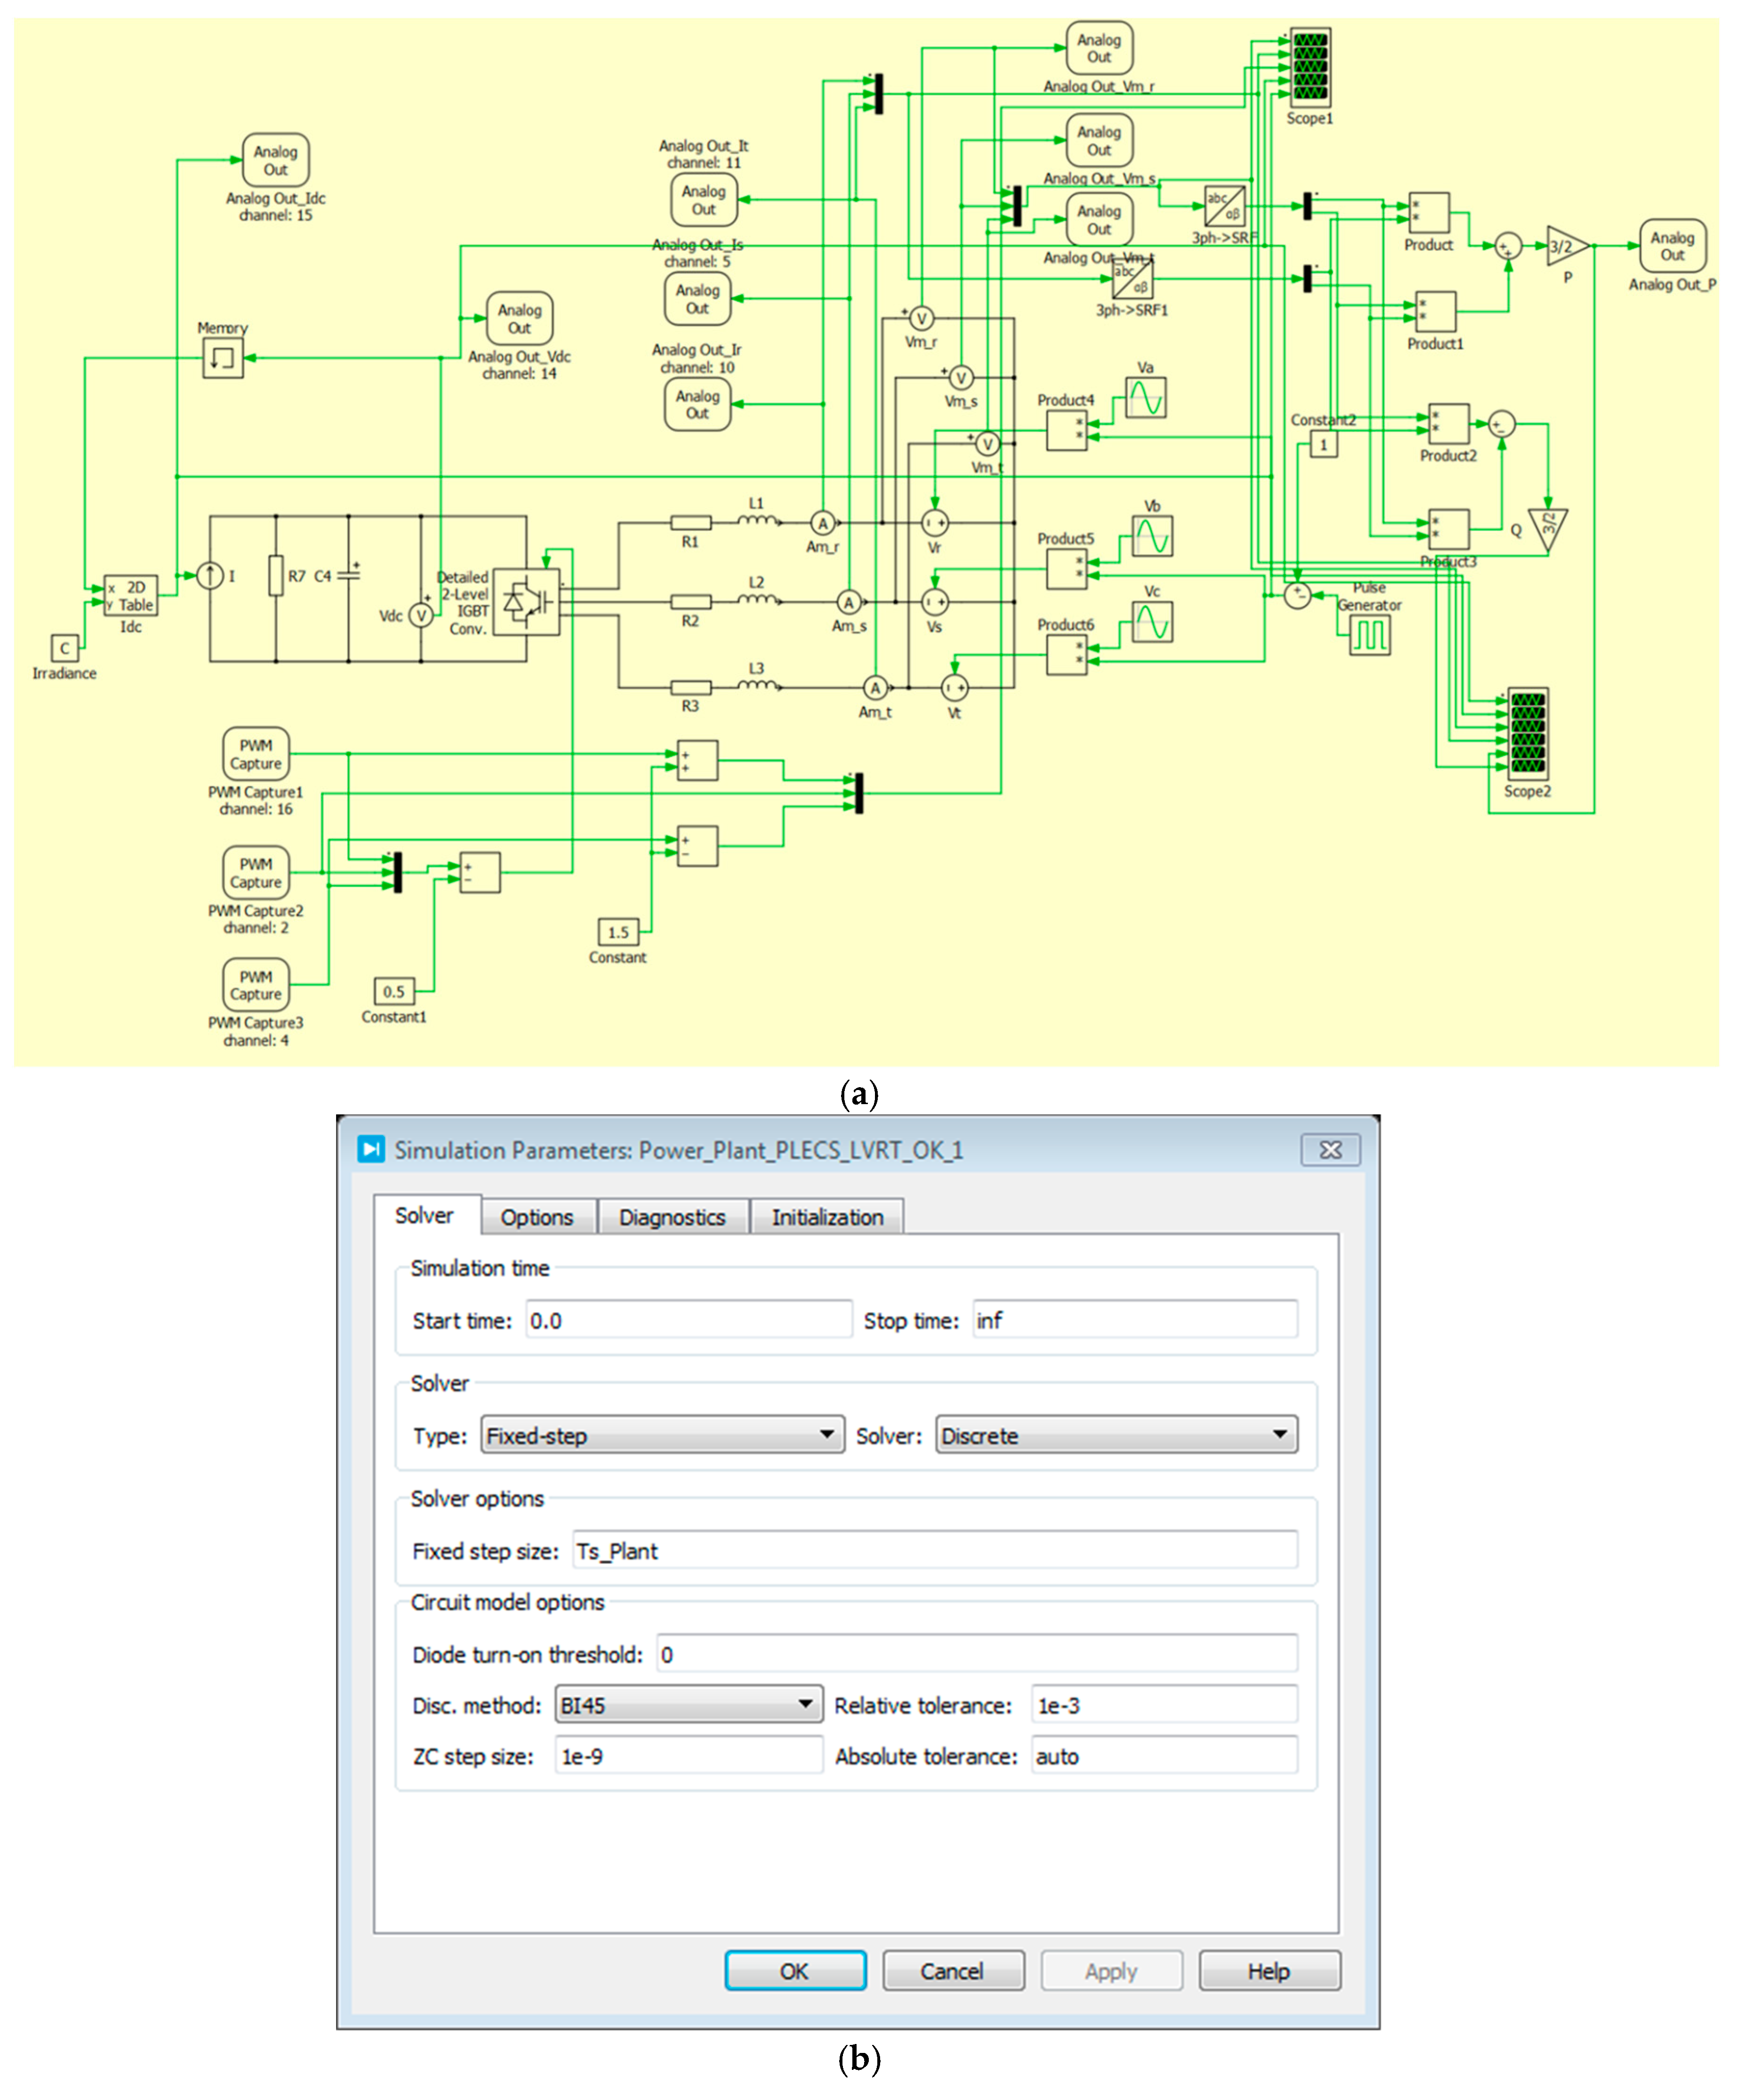Click the IGBT converter block
The image size is (1740, 2100).
(527, 601)
